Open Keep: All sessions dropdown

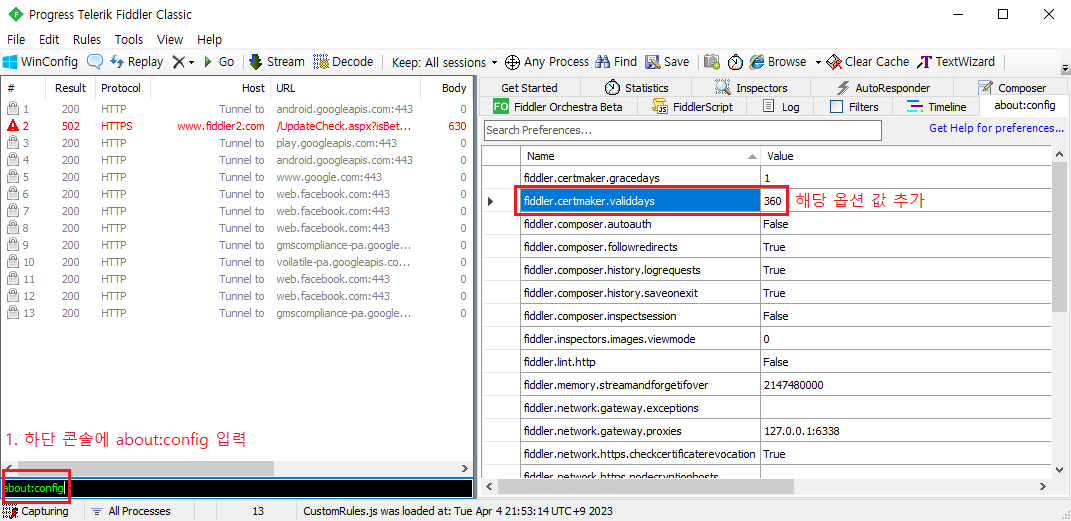445,62
